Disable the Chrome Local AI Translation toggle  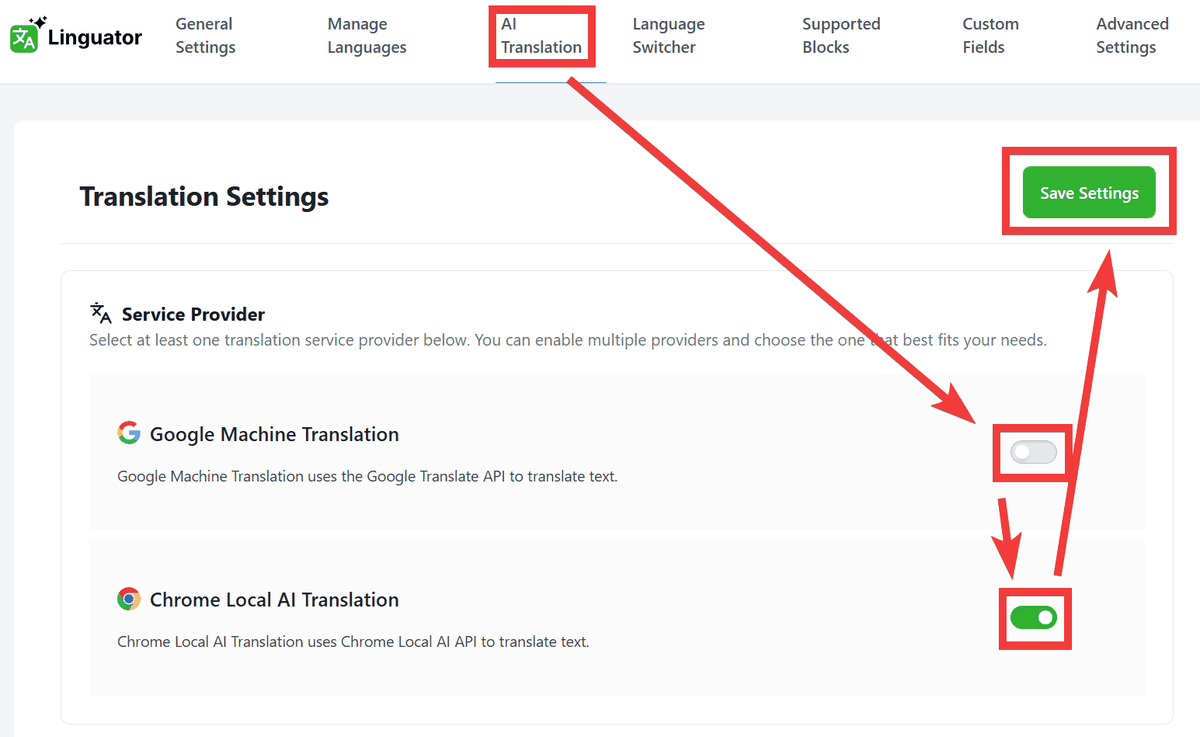coord(1033,618)
